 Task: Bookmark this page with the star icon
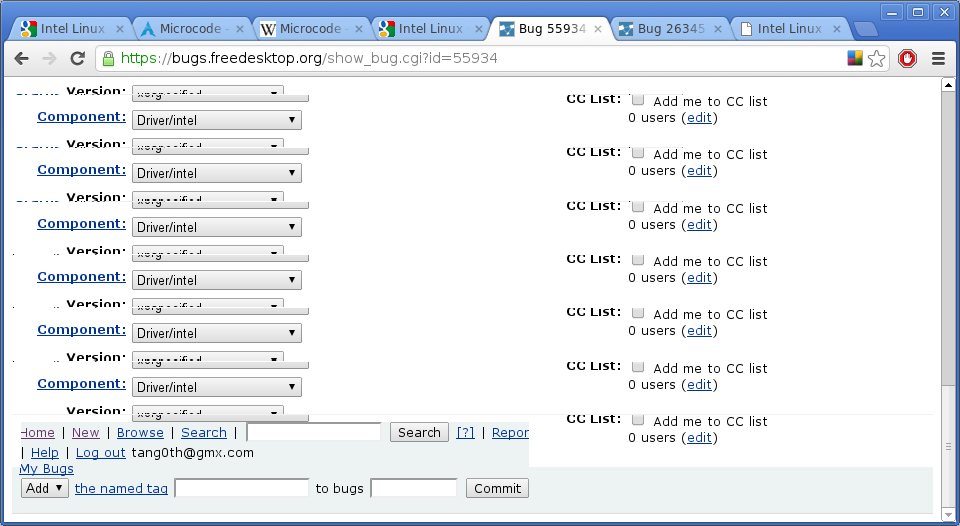pos(877,59)
